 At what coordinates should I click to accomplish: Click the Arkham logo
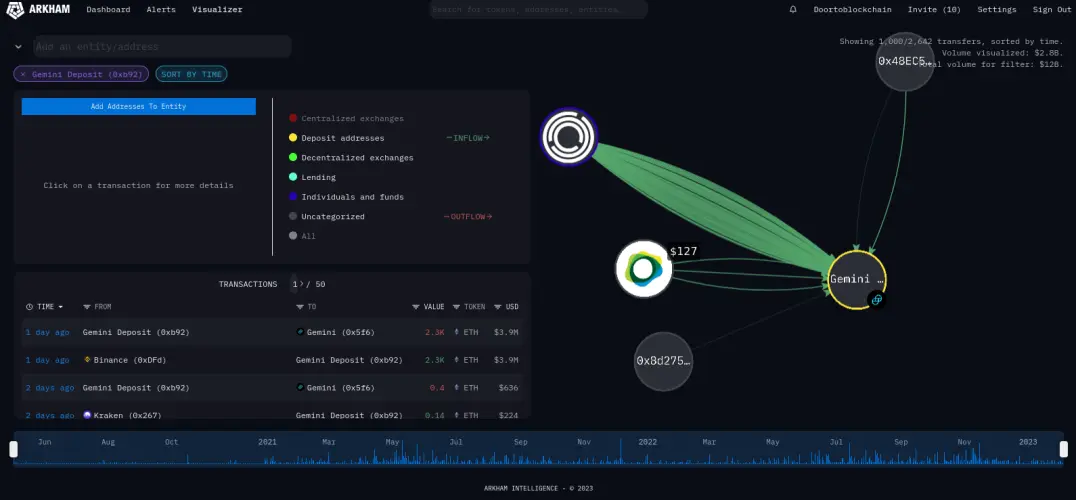coord(38,10)
